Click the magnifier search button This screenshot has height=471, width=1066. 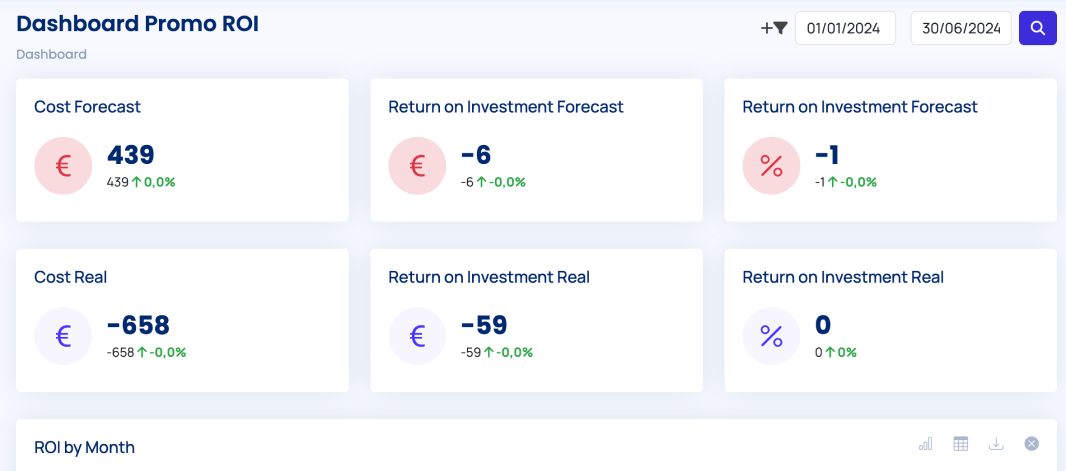click(x=1037, y=28)
